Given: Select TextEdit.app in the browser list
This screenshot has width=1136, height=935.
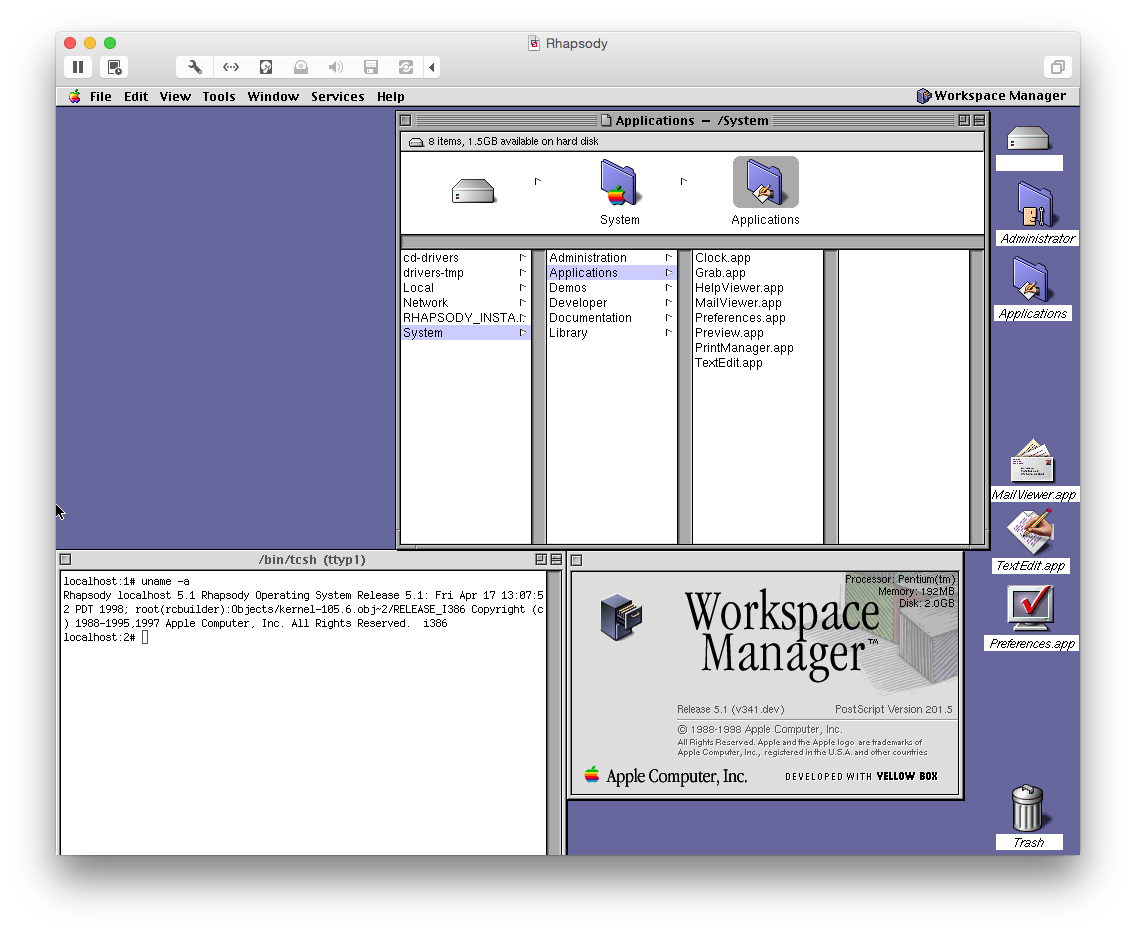Looking at the screenshot, I should [757, 363].
